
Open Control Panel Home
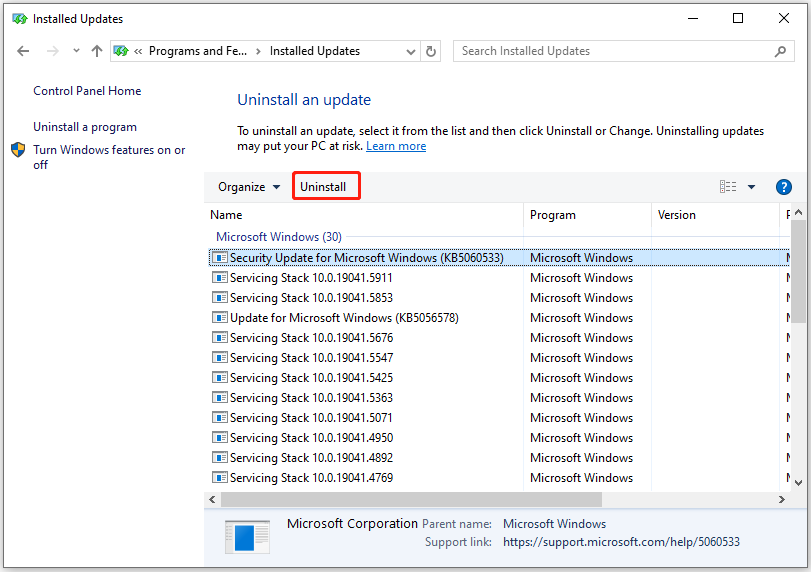(x=87, y=91)
